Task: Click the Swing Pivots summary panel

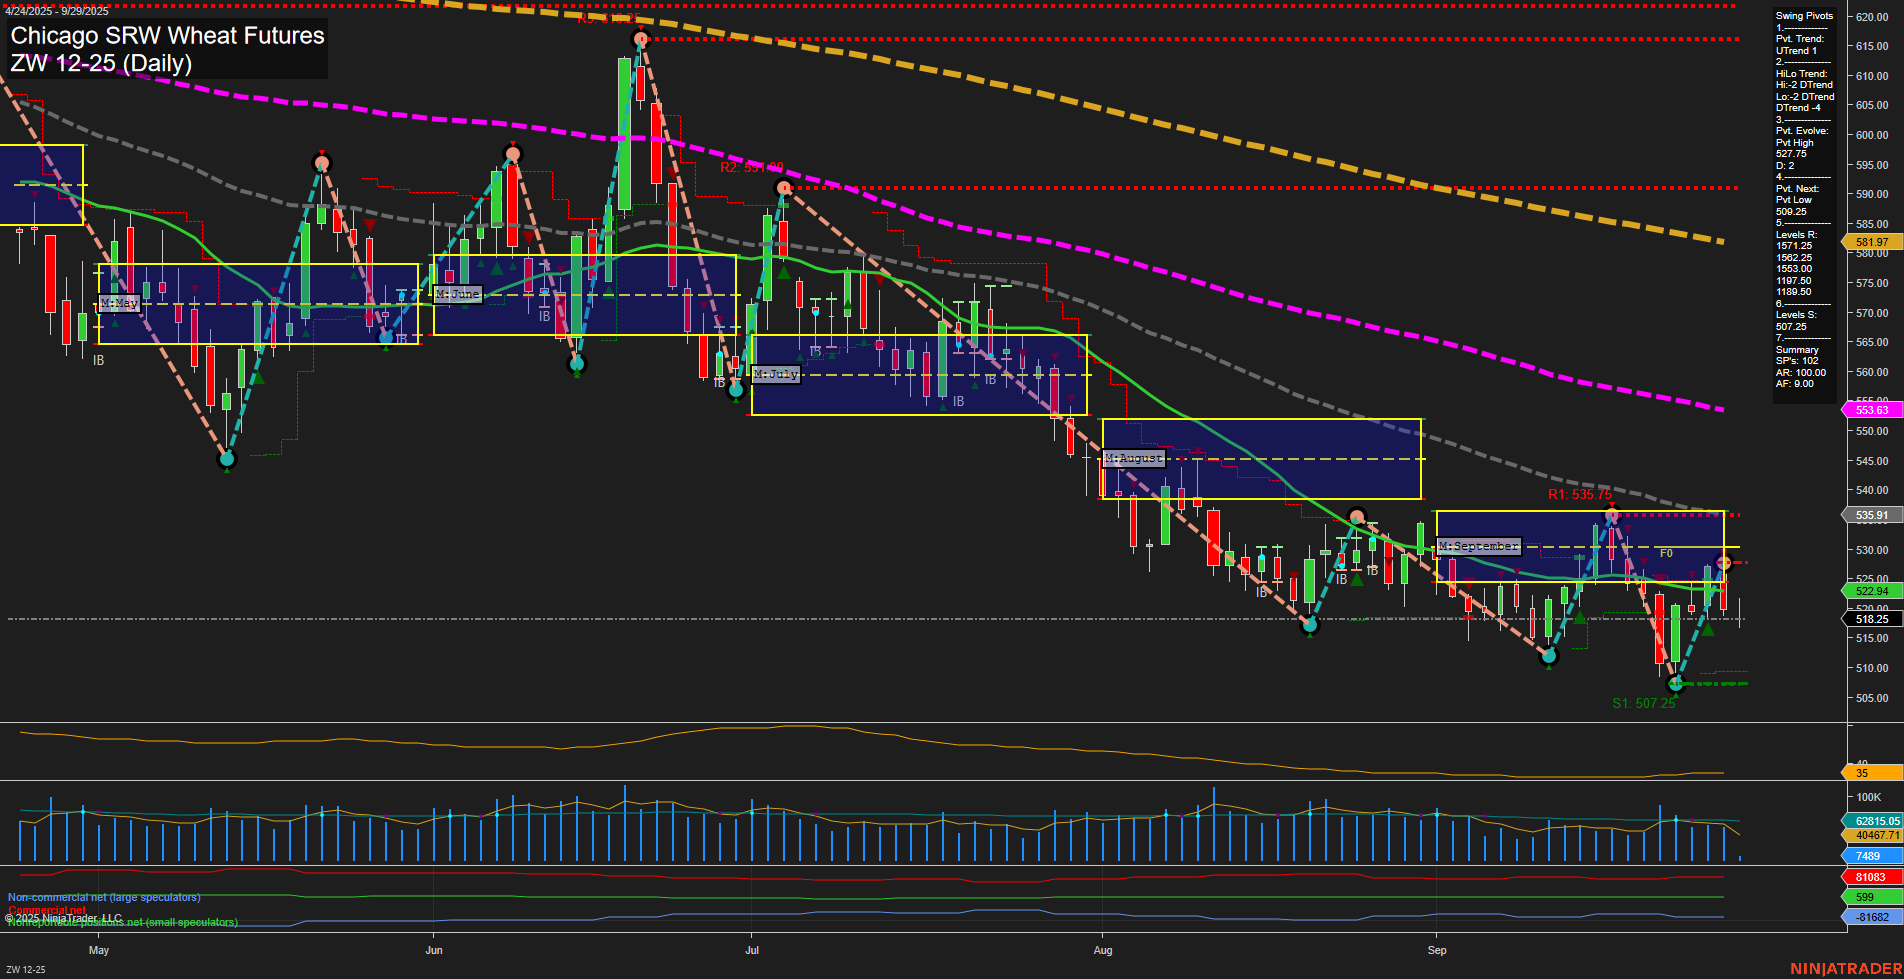Action: coord(1803,16)
